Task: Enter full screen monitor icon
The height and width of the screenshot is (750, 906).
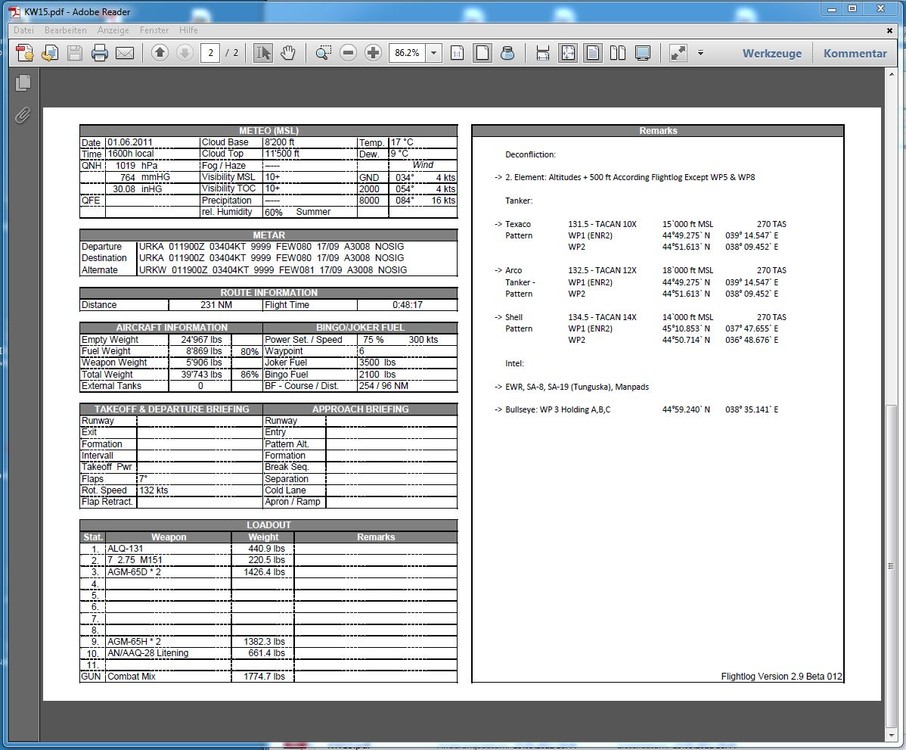Action: coord(643,53)
